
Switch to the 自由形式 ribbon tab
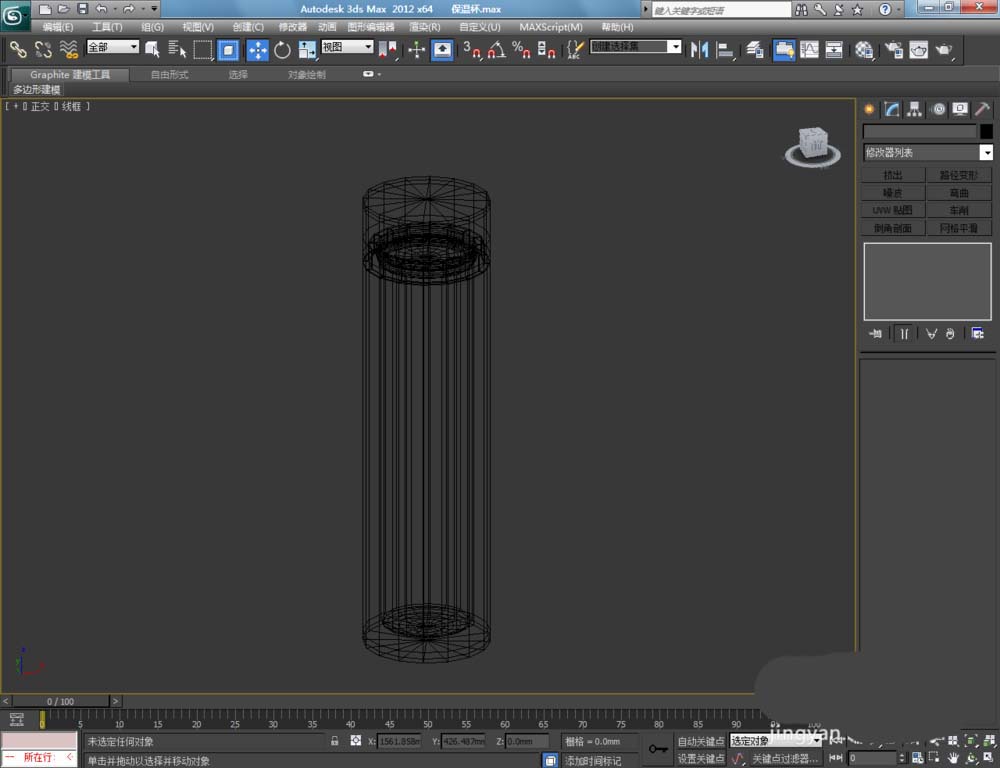click(169, 75)
